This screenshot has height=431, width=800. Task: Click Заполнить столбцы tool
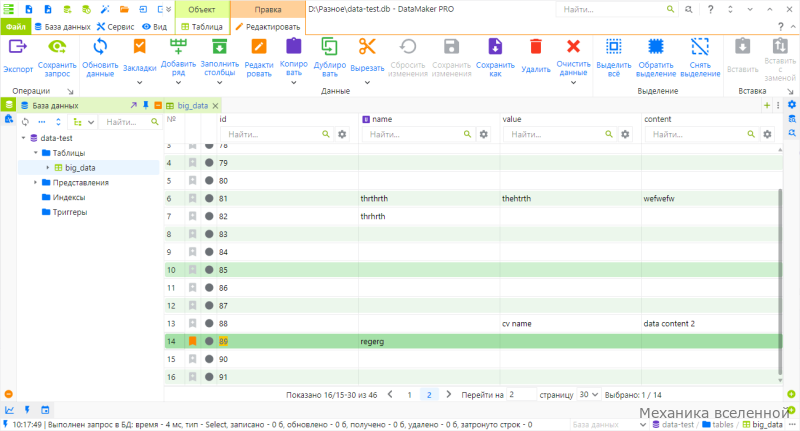219,46
